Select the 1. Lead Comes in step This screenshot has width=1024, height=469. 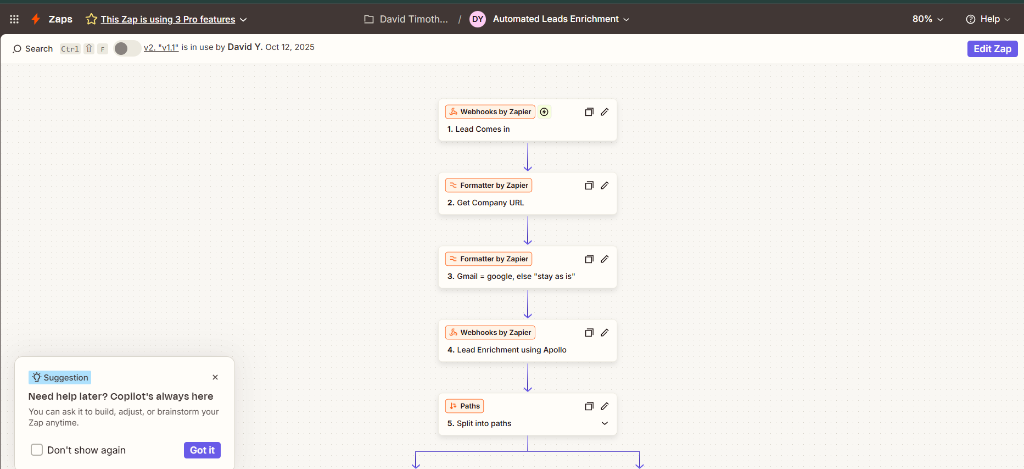click(528, 120)
